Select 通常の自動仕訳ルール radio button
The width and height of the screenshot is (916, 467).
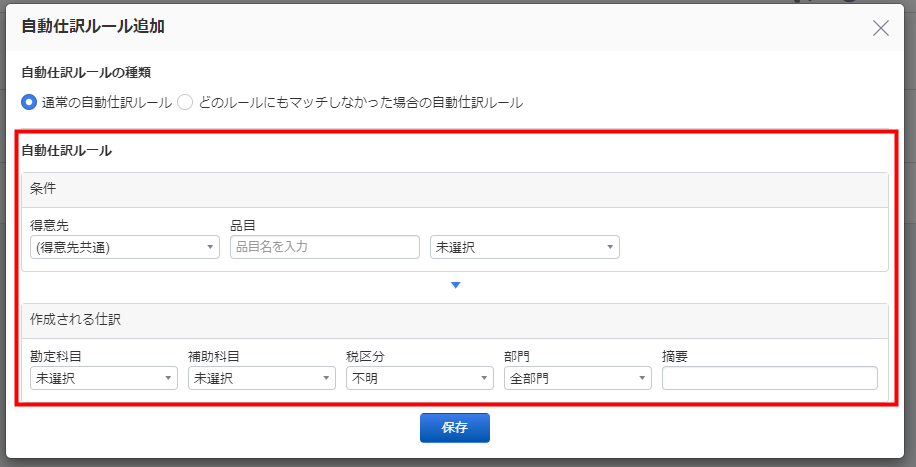(29, 103)
